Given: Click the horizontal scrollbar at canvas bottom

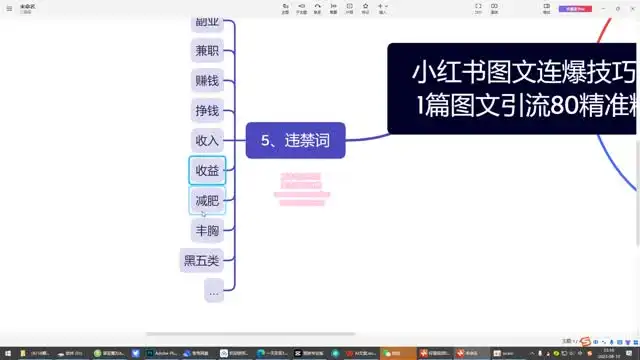Looking at the screenshot, I should pyautogui.click(x=250, y=334).
